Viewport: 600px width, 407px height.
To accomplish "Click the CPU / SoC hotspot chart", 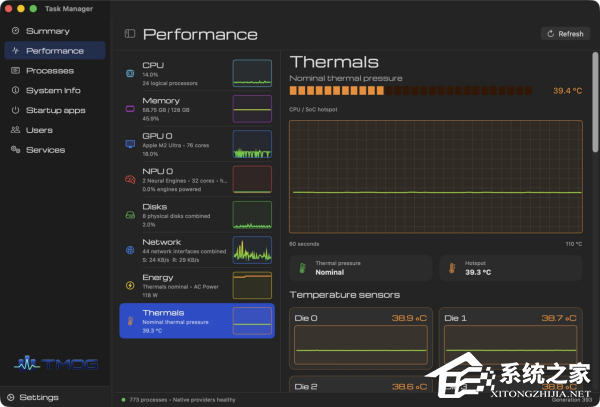I will pyautogui.click(x=436, y=177).
